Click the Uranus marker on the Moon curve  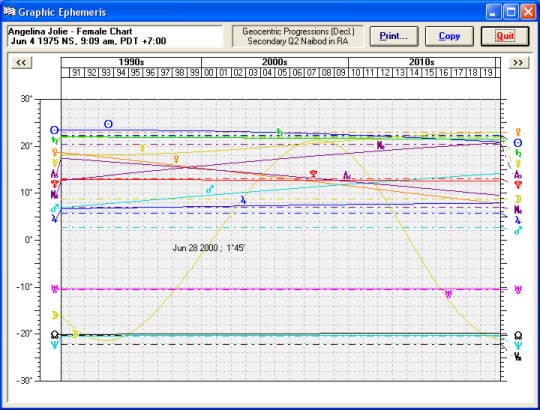(x=448, y=294)
